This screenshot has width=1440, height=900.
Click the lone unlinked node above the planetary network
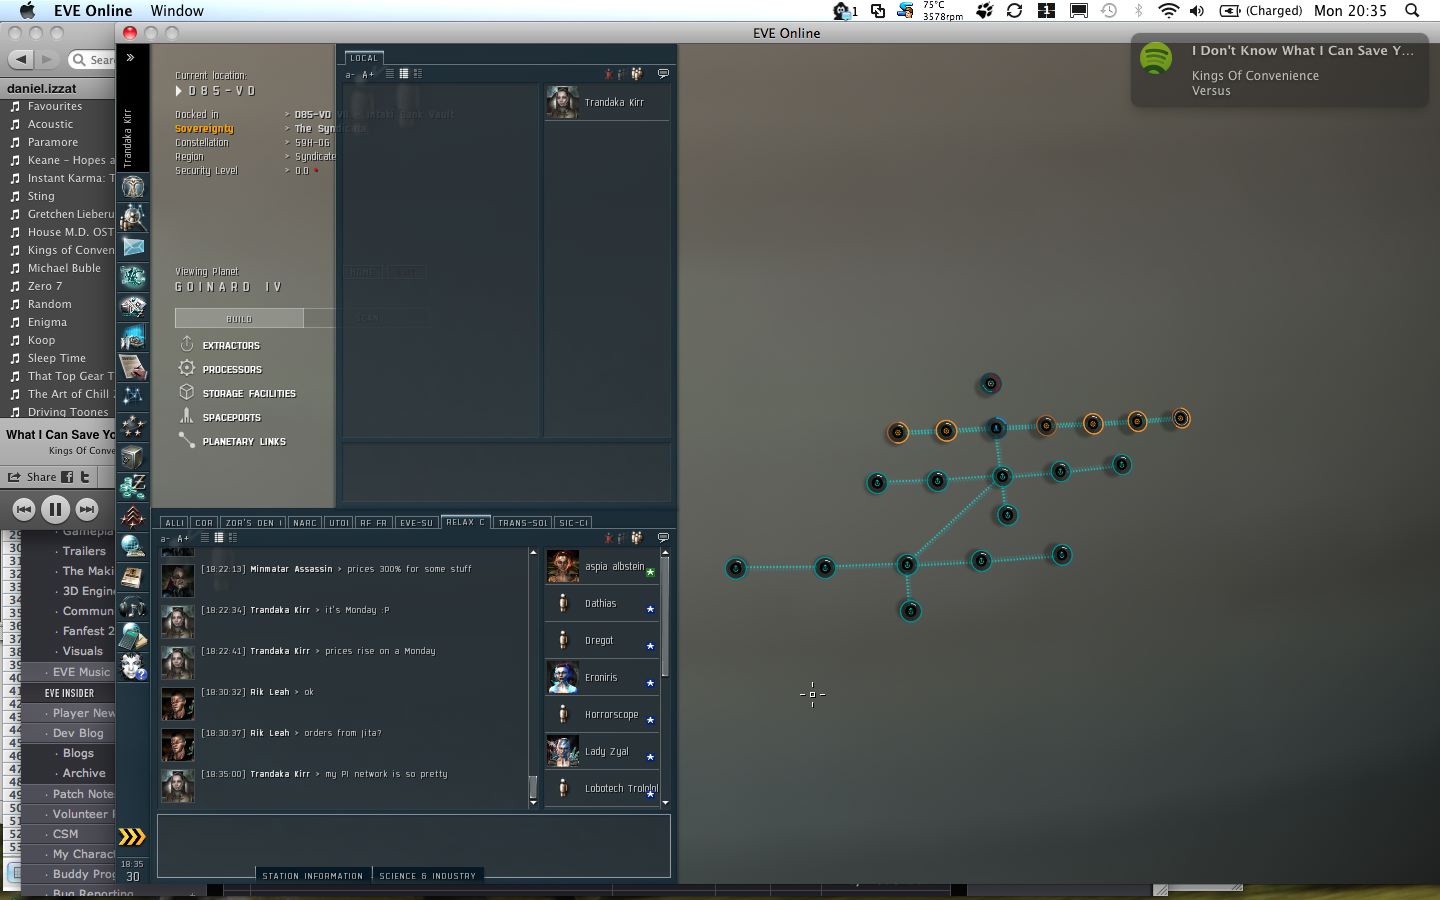point(989,383)
